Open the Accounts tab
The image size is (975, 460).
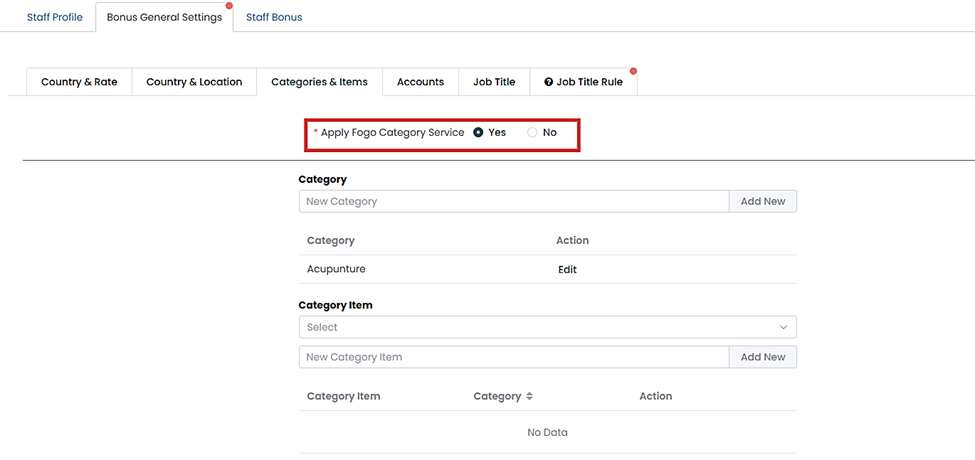click(x=420, y=82)
